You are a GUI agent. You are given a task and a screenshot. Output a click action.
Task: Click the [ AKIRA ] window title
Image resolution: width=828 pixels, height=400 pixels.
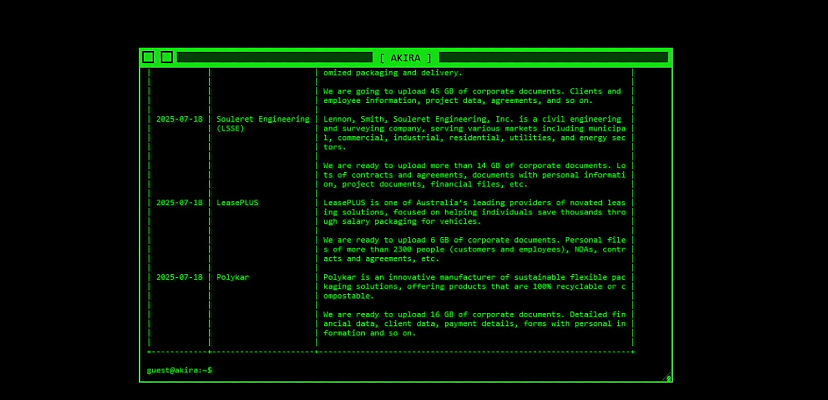tap(406, 58)
